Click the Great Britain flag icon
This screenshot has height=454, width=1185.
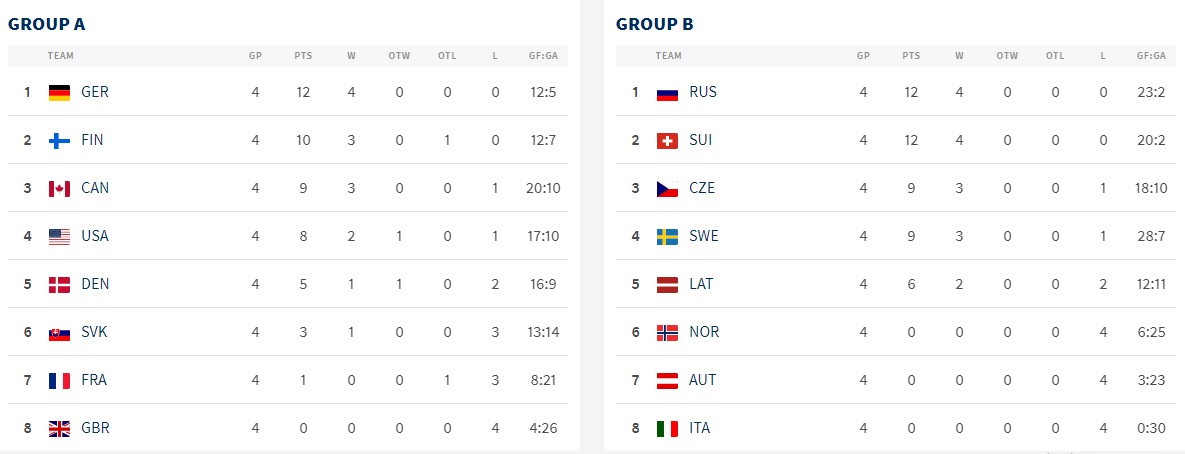point(59,428)
